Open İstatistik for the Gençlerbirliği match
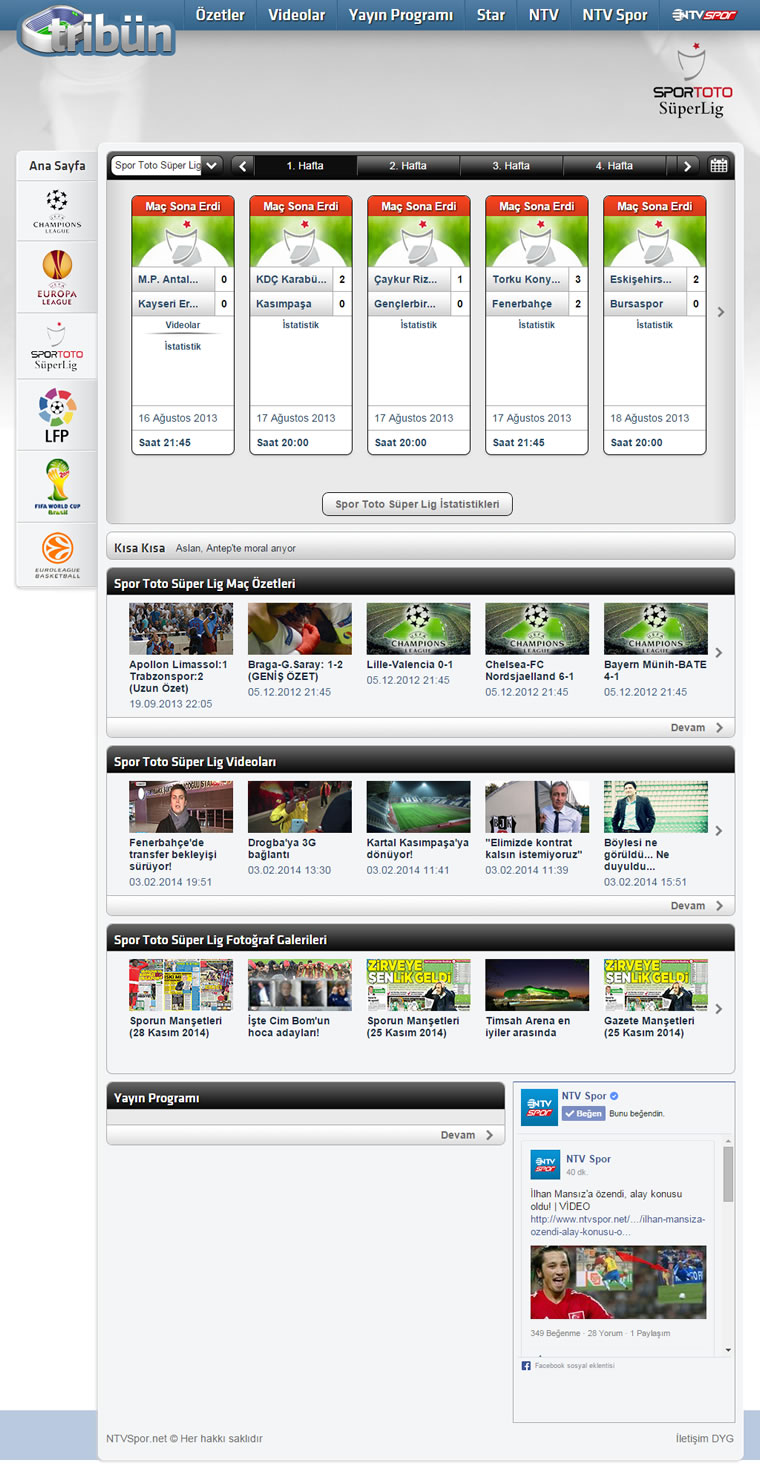The image size is (760, 1475). coord(419,325)
